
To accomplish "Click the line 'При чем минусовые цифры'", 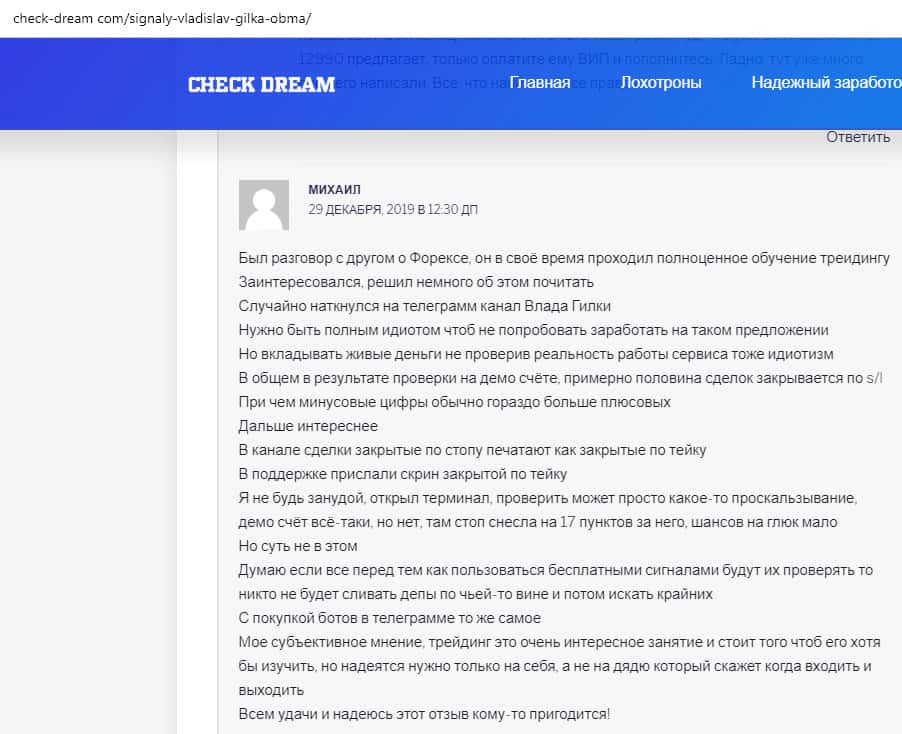I will [x=454, y=402].
